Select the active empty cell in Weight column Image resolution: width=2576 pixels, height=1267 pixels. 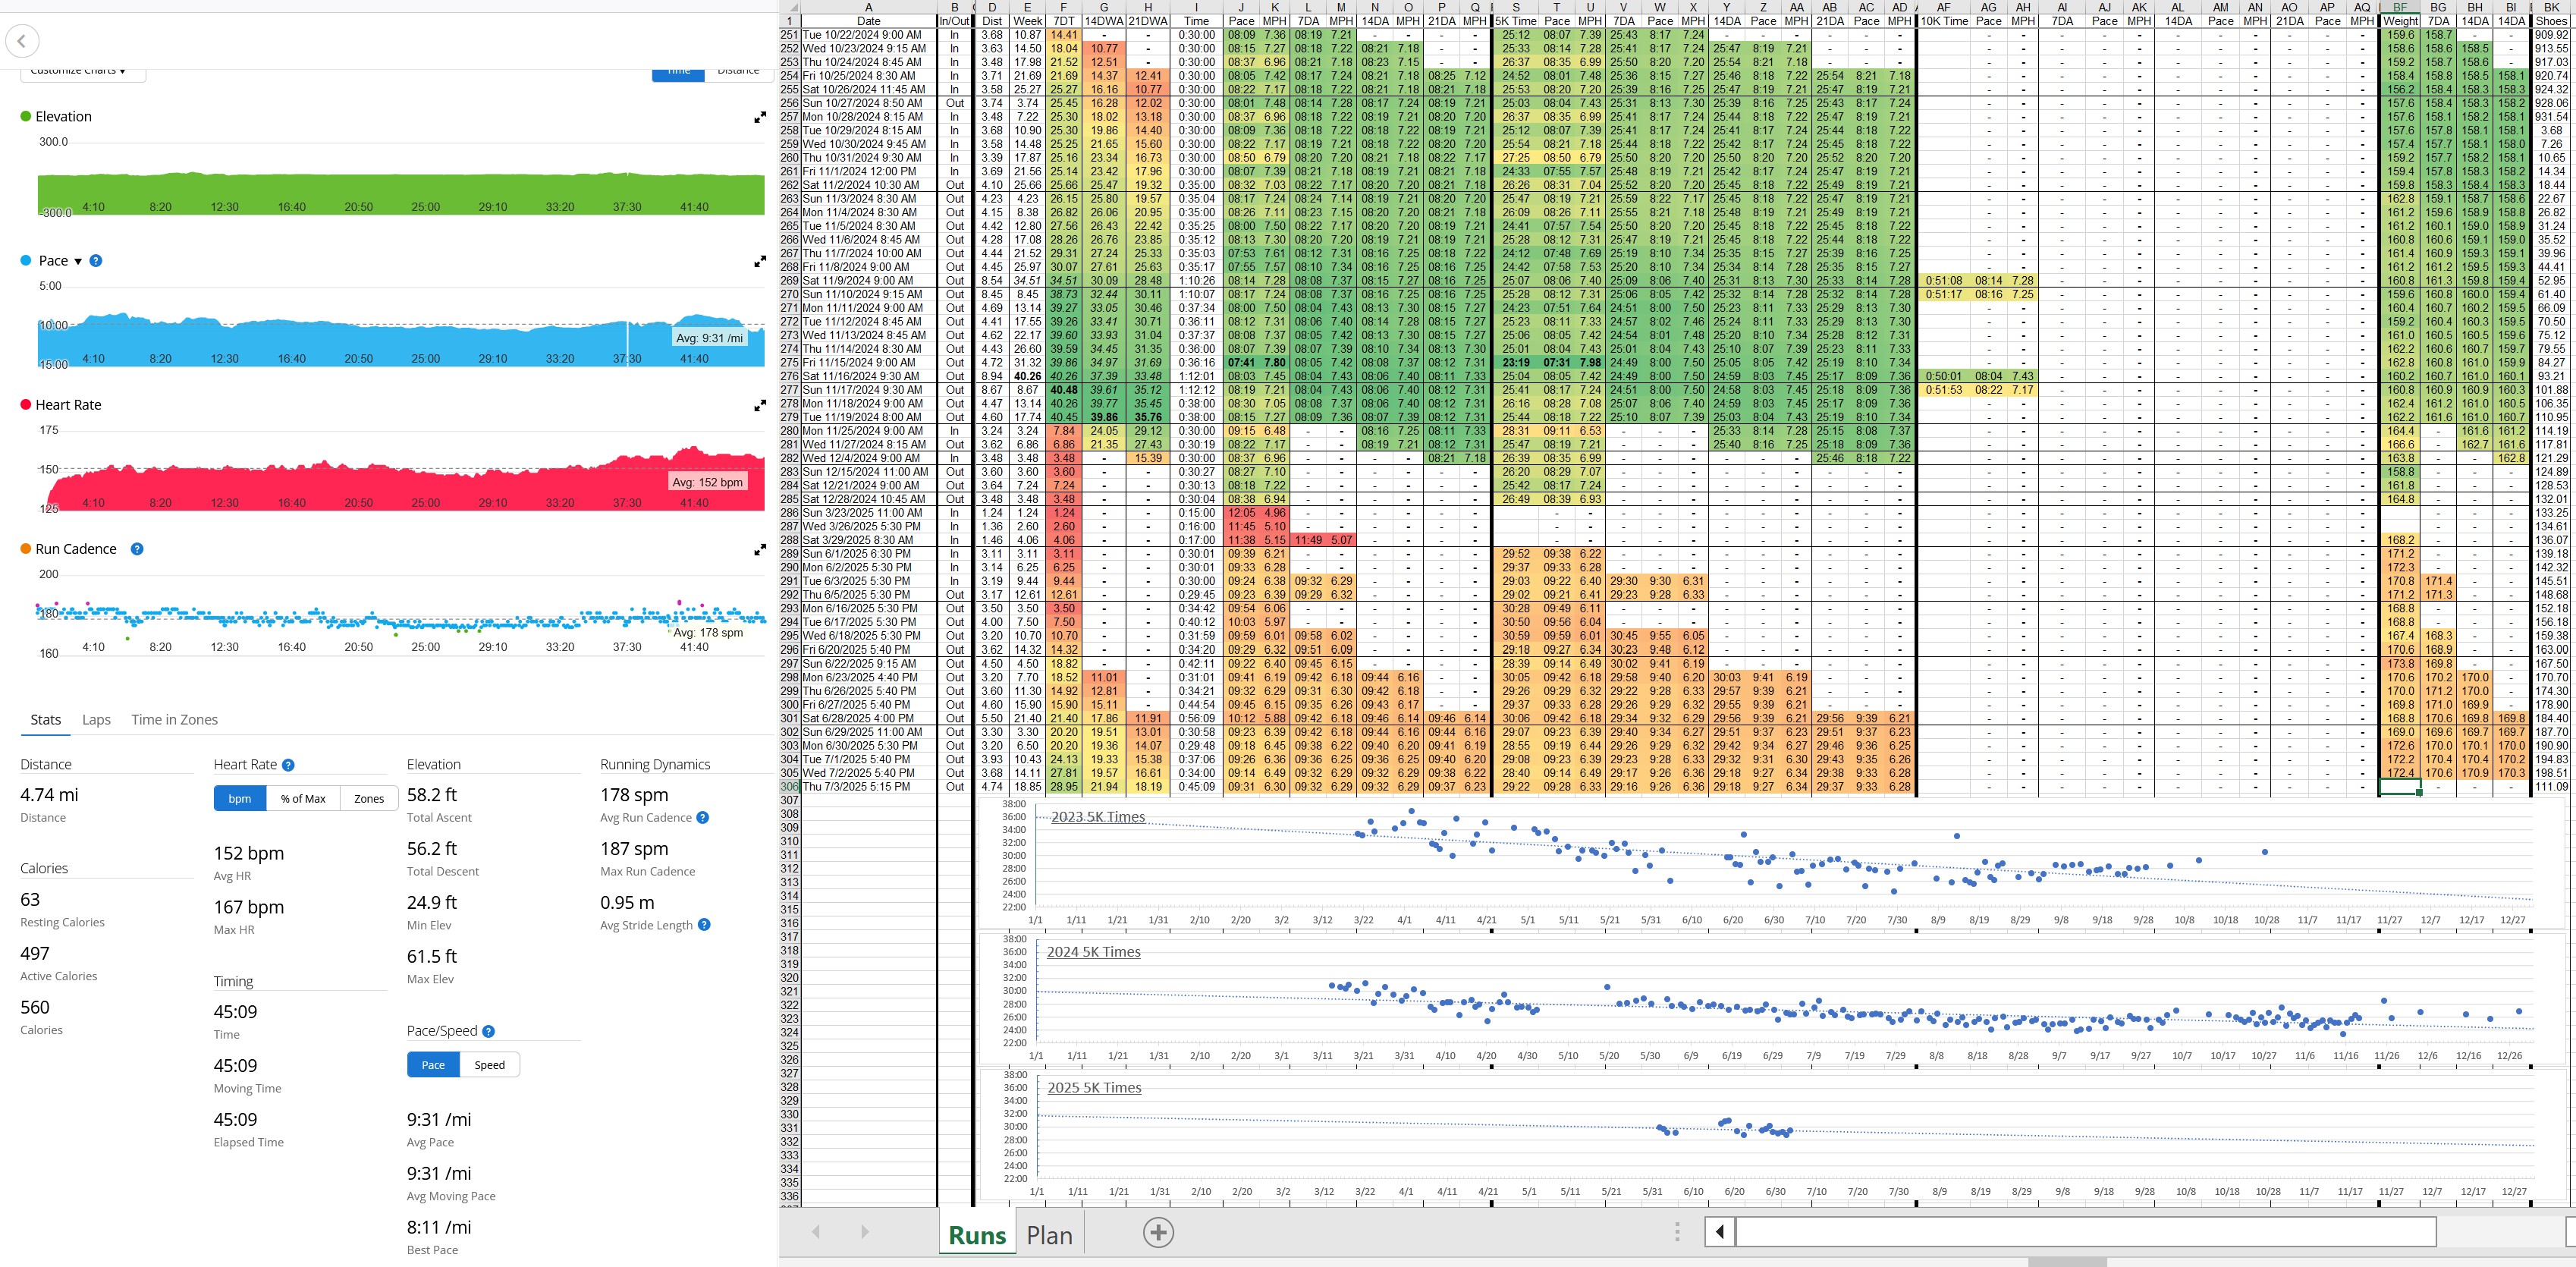point(2399,787)
